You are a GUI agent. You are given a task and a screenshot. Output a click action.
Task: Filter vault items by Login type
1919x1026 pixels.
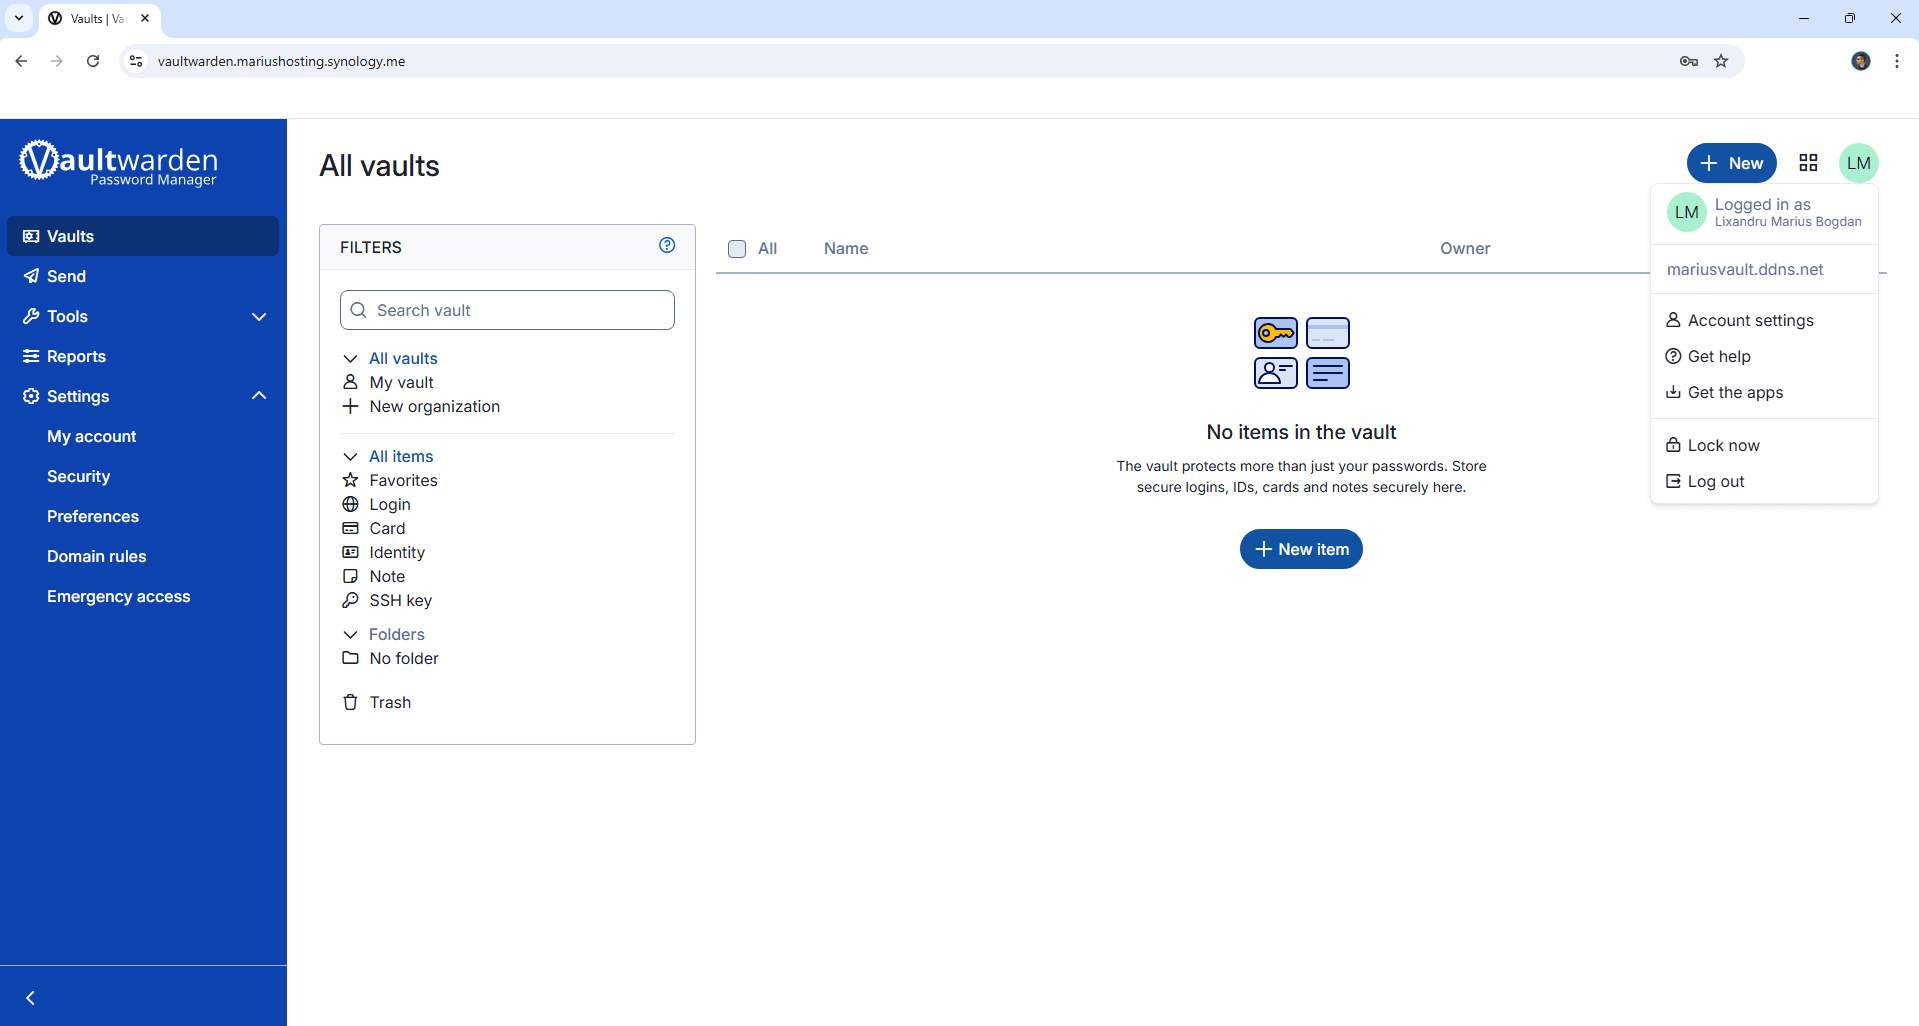pyautogui.click(x=390, y=504)
